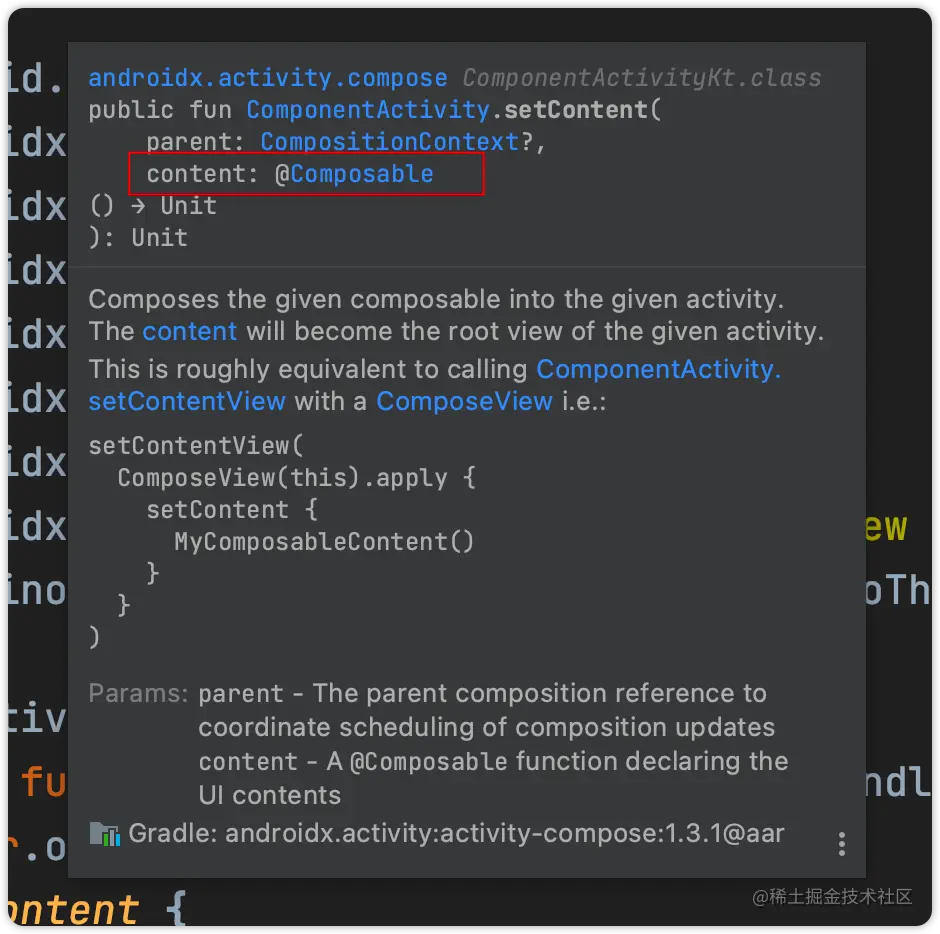Click the ComponentActivityKt.class file label
Viewport: 940px width, 934px height.
click(641, 78)
